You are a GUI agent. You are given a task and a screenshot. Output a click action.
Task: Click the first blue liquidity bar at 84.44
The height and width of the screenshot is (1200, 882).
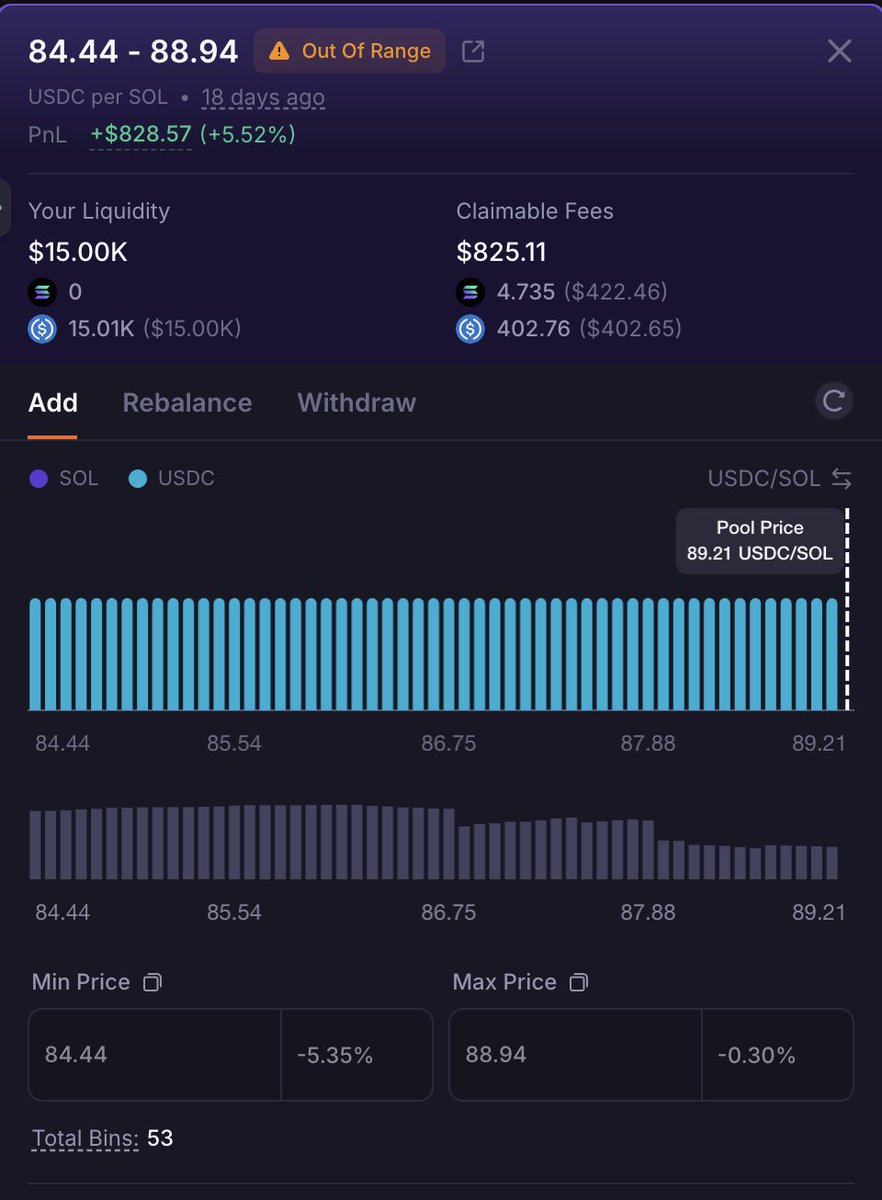click(36, 654)
